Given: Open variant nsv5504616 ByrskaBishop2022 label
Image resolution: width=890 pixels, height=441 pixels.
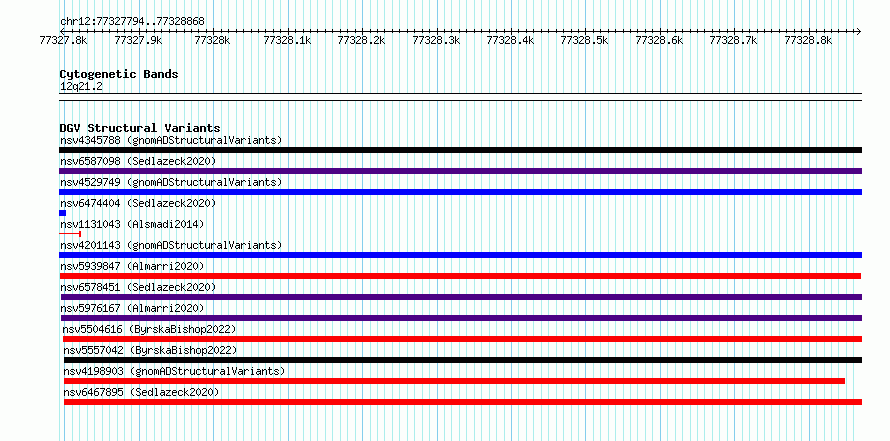Looking at the screenshot, I should [149, 329].
